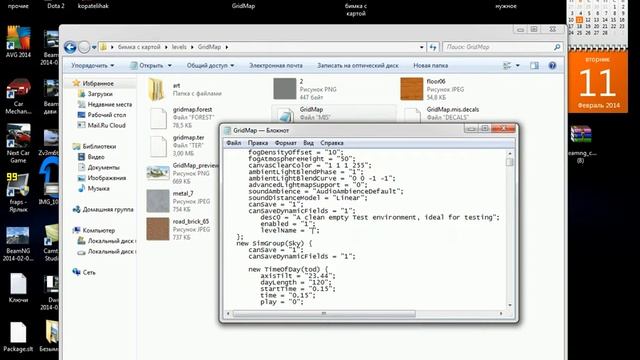Select the floor06 JPEG thumbnail
Image resolution: width=640 pixels, height=360 pixels.
411,89
